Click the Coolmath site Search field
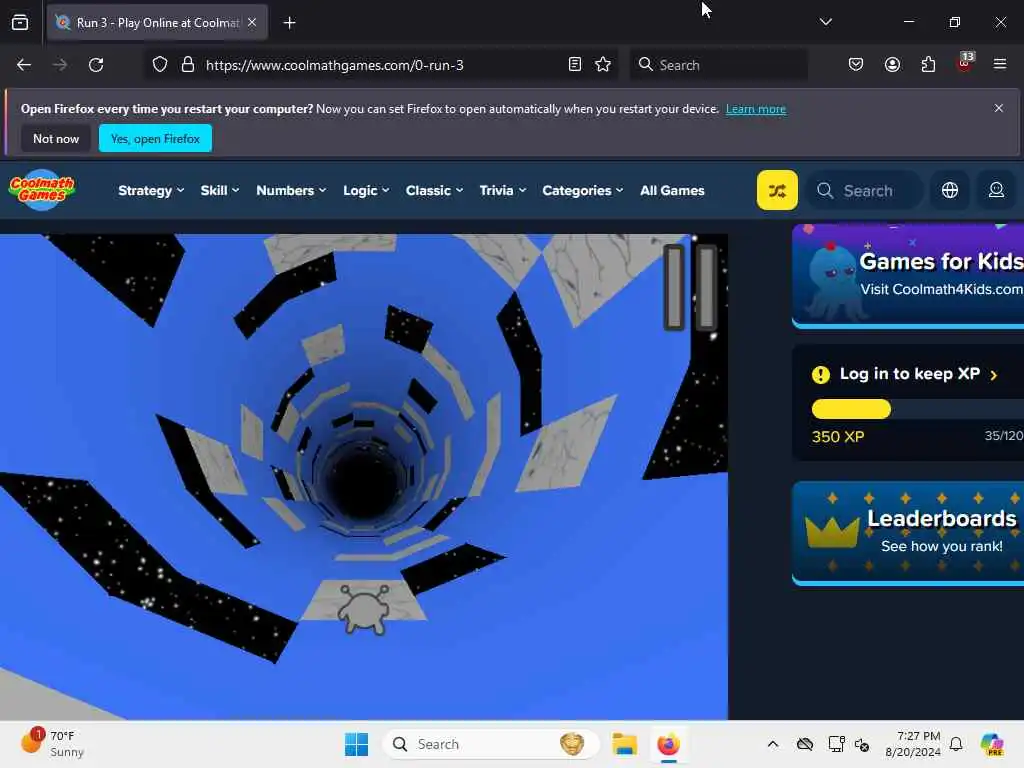The height and width of the screenshot is (768, 1024). [x=865, y=191]
